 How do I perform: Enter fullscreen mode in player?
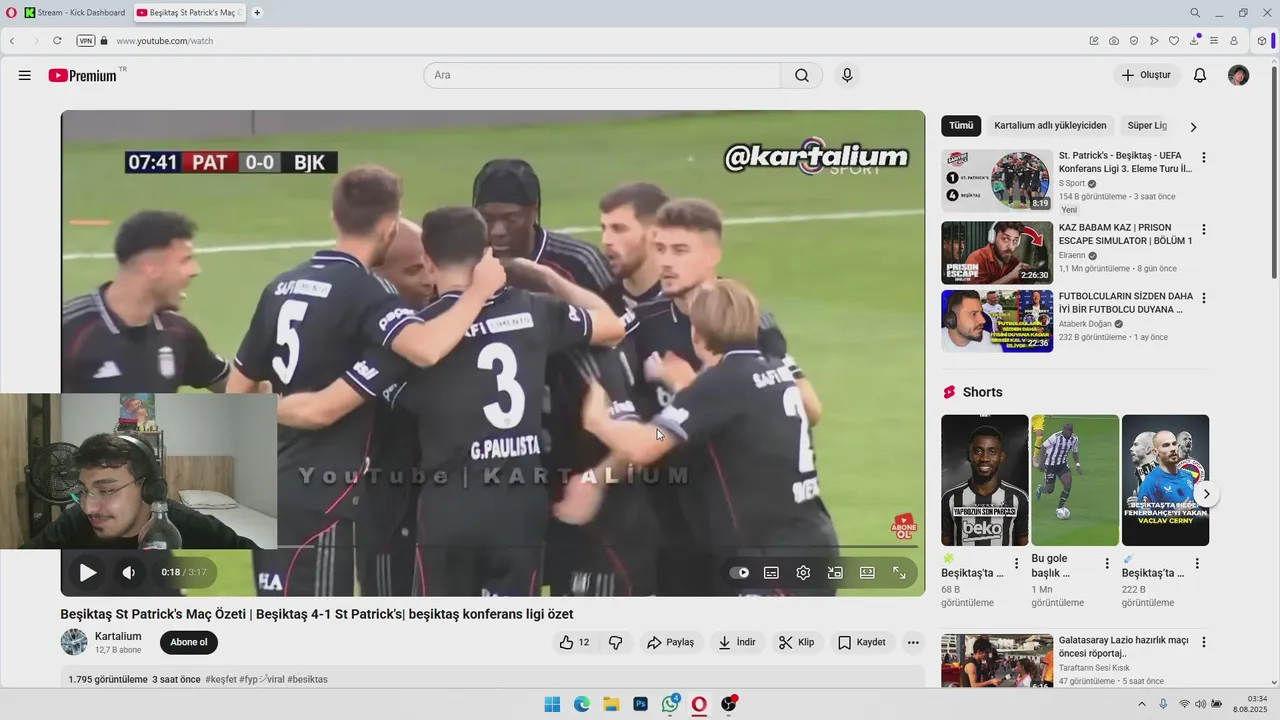pos(899,573)
